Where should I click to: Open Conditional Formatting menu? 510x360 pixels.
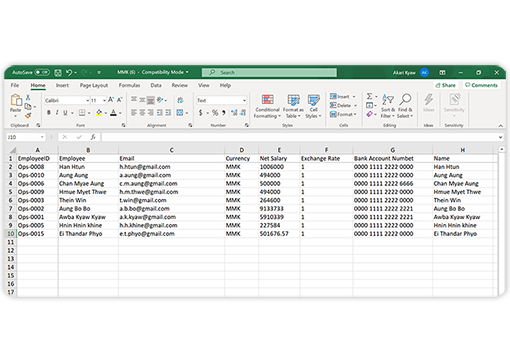[x=267, y=106]
